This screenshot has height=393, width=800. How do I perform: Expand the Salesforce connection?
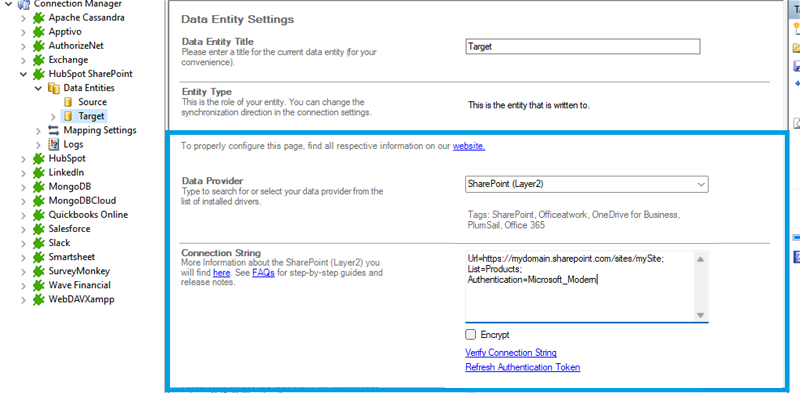pos(23,229)
